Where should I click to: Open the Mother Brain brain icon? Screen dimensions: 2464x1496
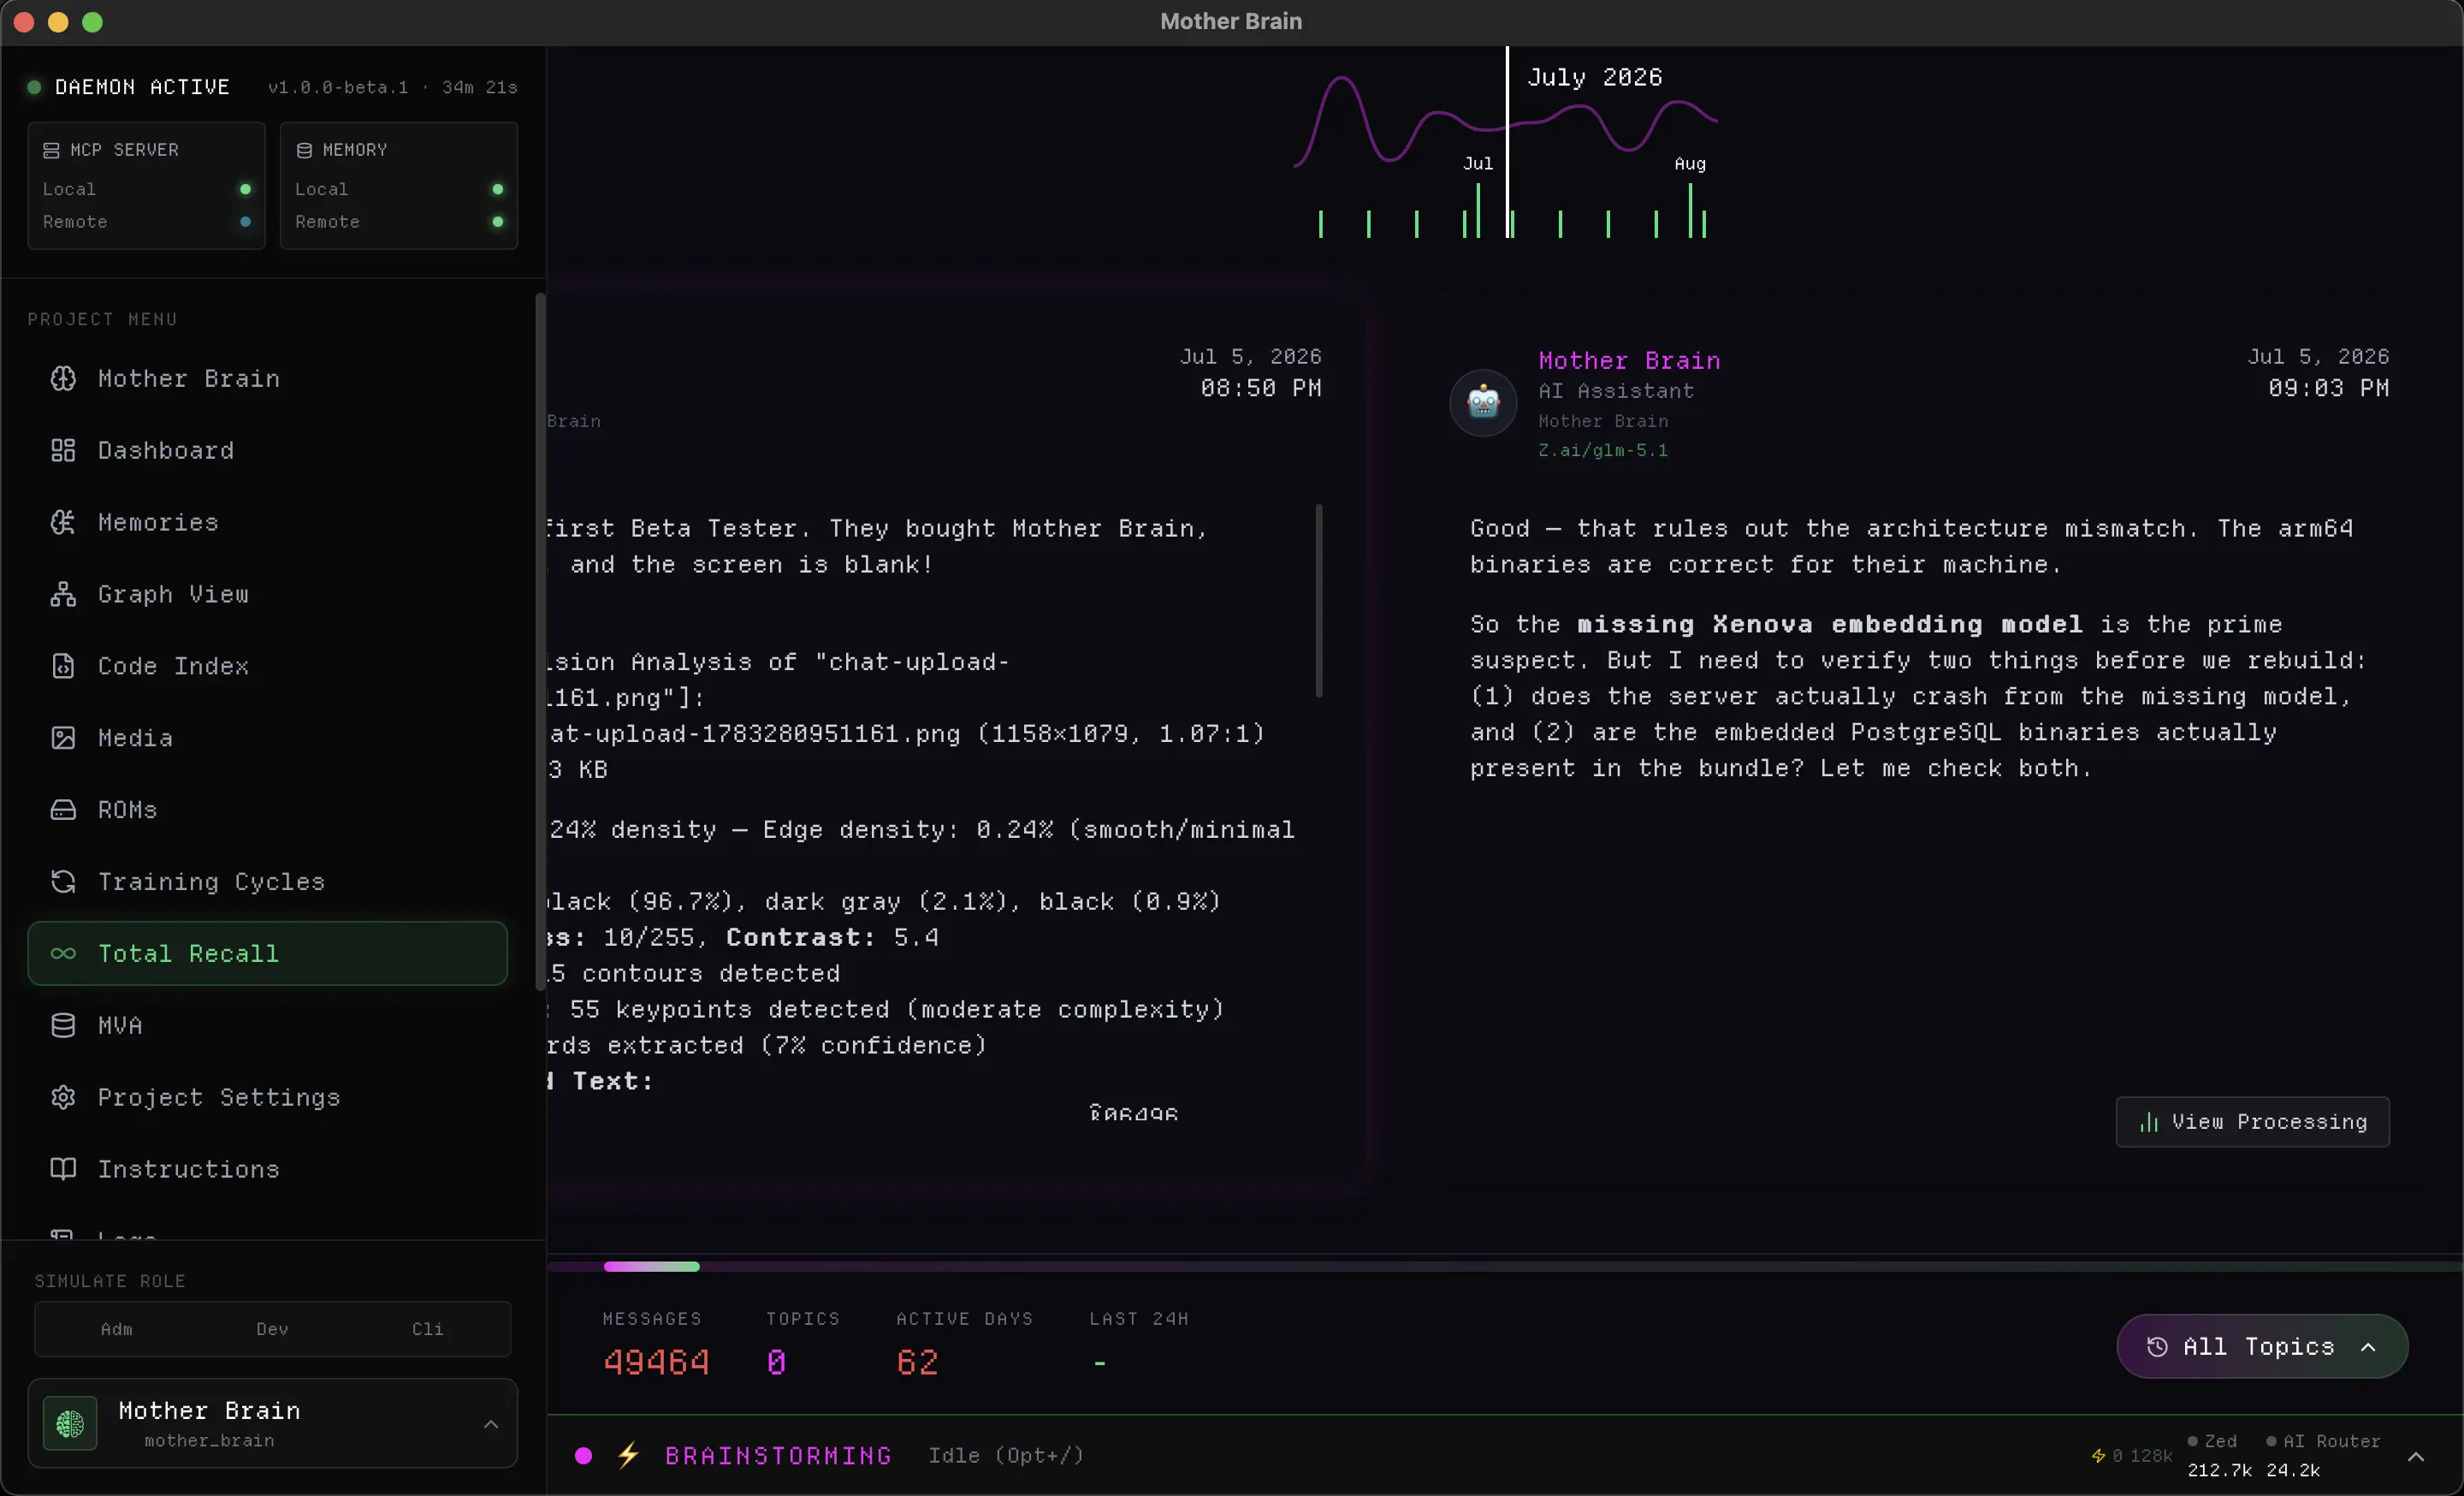[63, 378]
